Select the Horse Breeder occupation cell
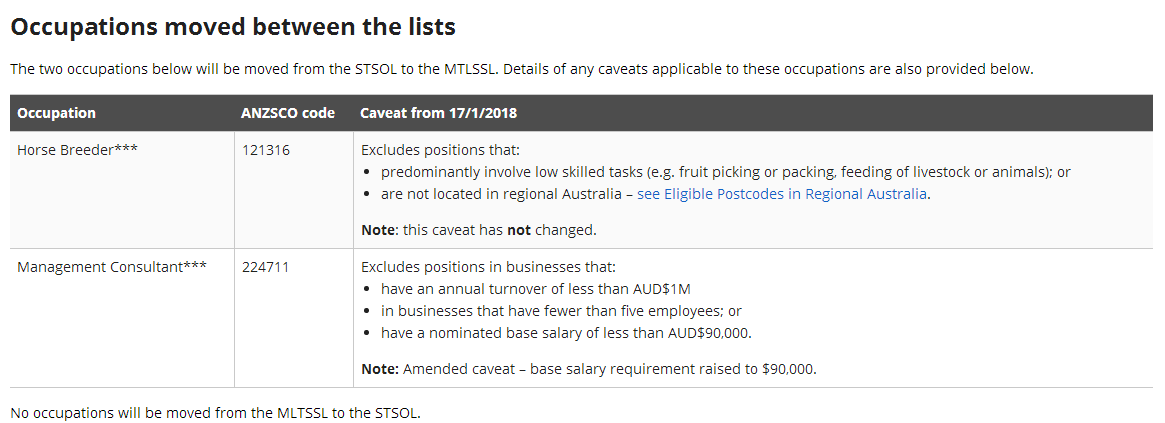This screenshot has height=423, width=1165. click(x=77, y=150)
